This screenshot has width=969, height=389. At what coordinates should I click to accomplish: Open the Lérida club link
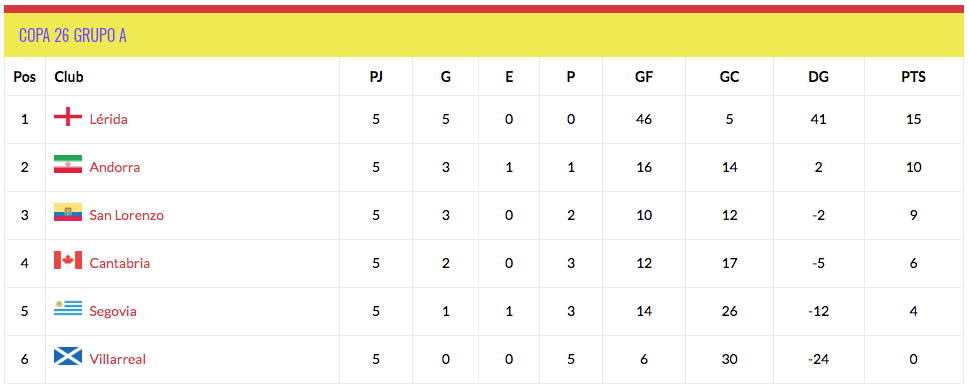coord(109,119)
